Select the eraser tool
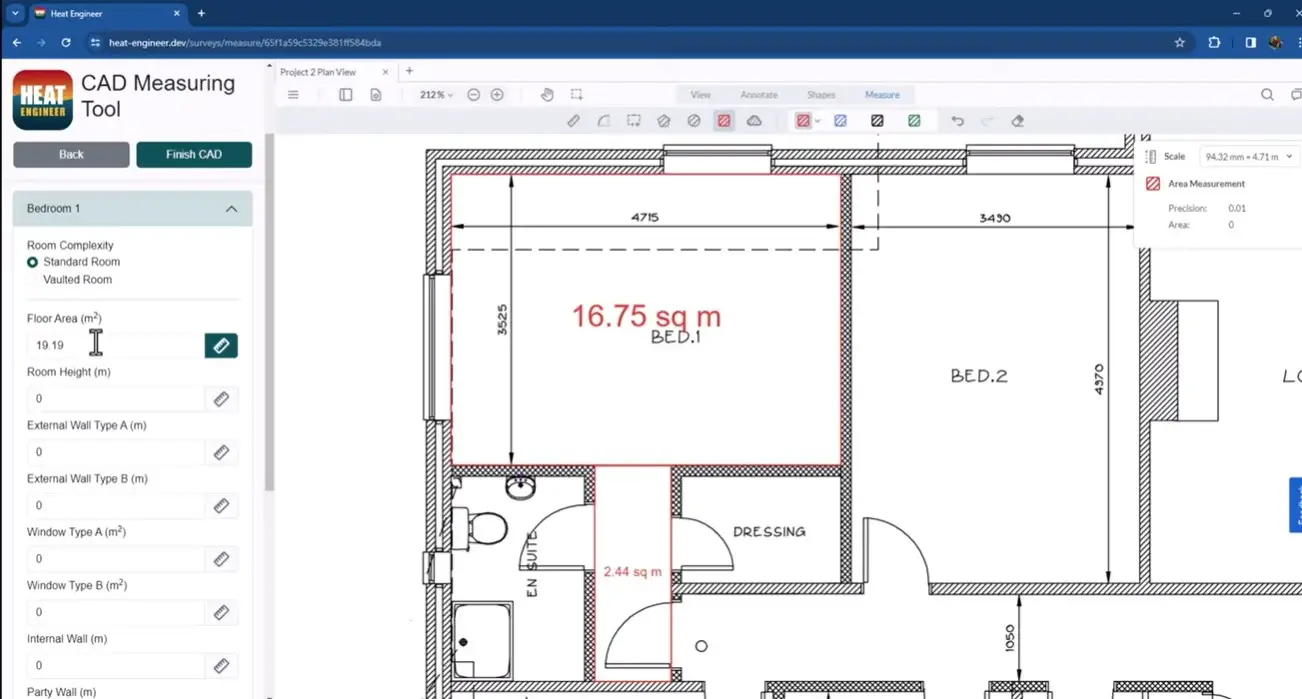 pos(1018,121)
